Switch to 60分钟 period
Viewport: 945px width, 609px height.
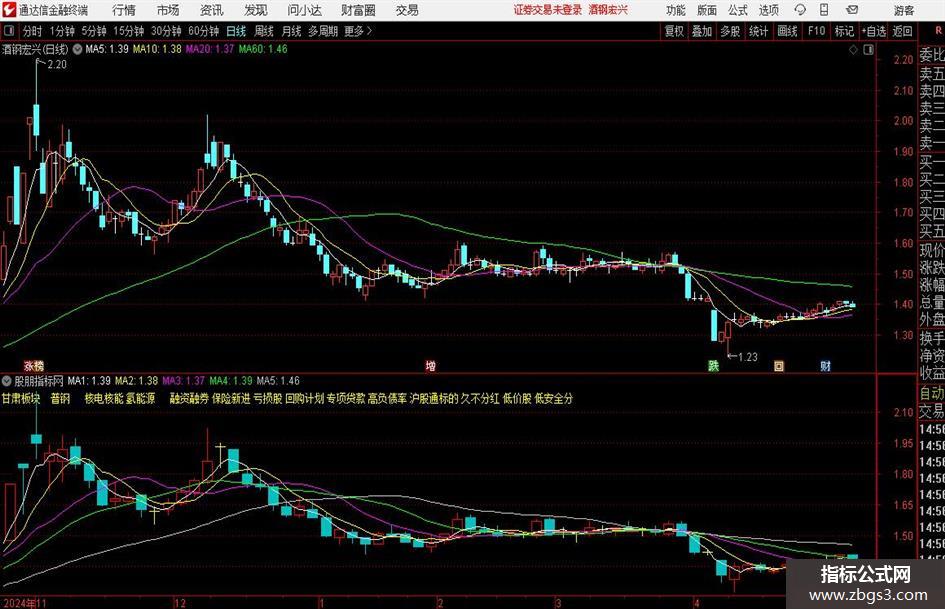coord(204,31)
